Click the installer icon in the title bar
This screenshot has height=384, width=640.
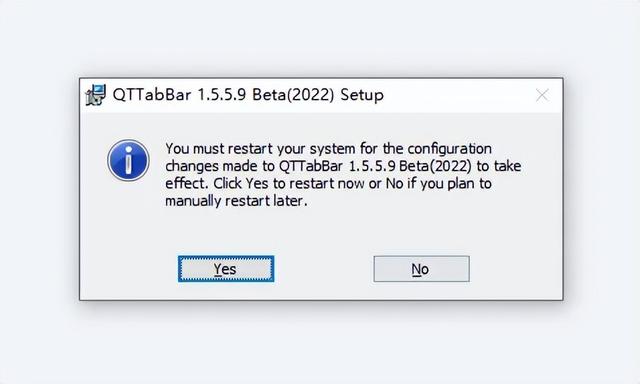[x=96, y=95]
